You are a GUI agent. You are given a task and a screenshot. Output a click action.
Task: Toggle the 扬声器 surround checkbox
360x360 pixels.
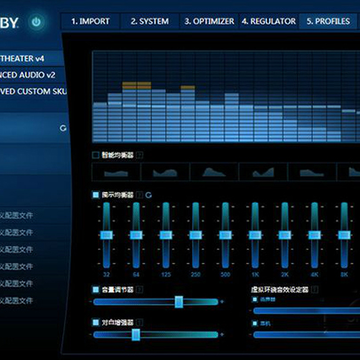click(x=255, y=299)
